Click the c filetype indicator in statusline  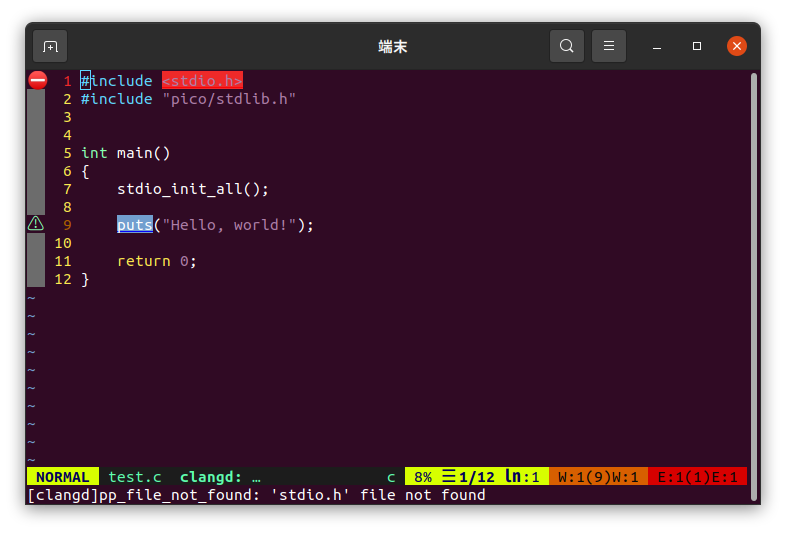[x=391, y=477]
